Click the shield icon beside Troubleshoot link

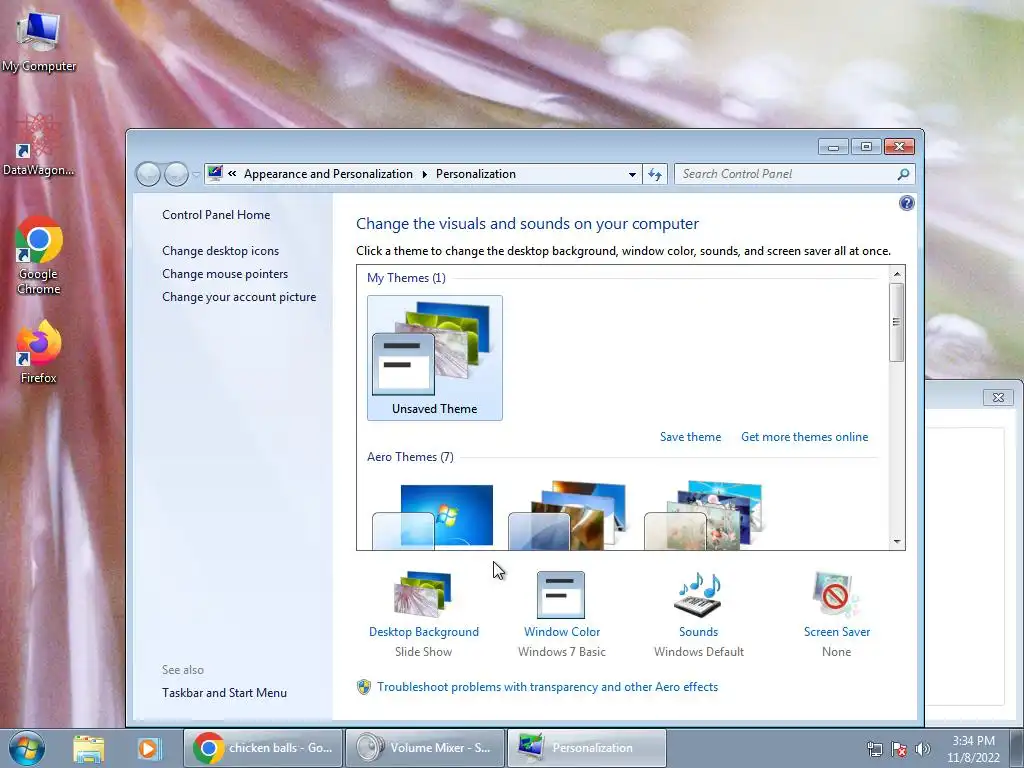364,687
